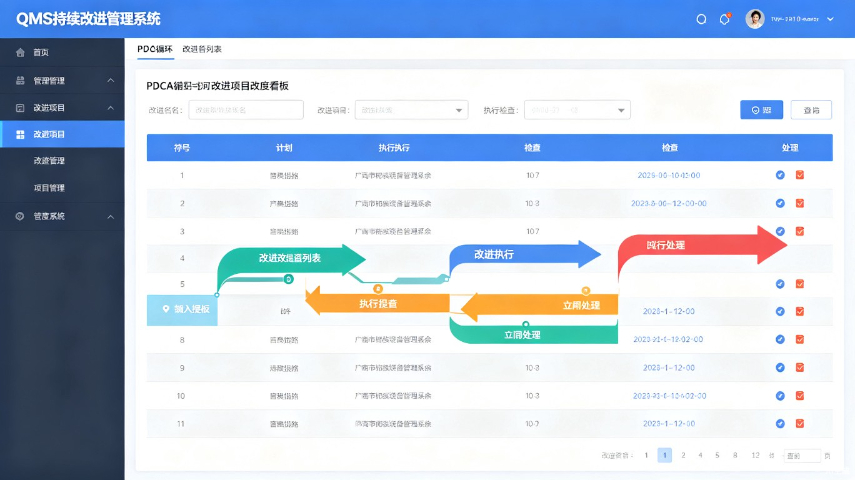This screenshot has height=480, width=855.
Task: Click the 执行执行 table column header
Action: click(x=394, y=148)
